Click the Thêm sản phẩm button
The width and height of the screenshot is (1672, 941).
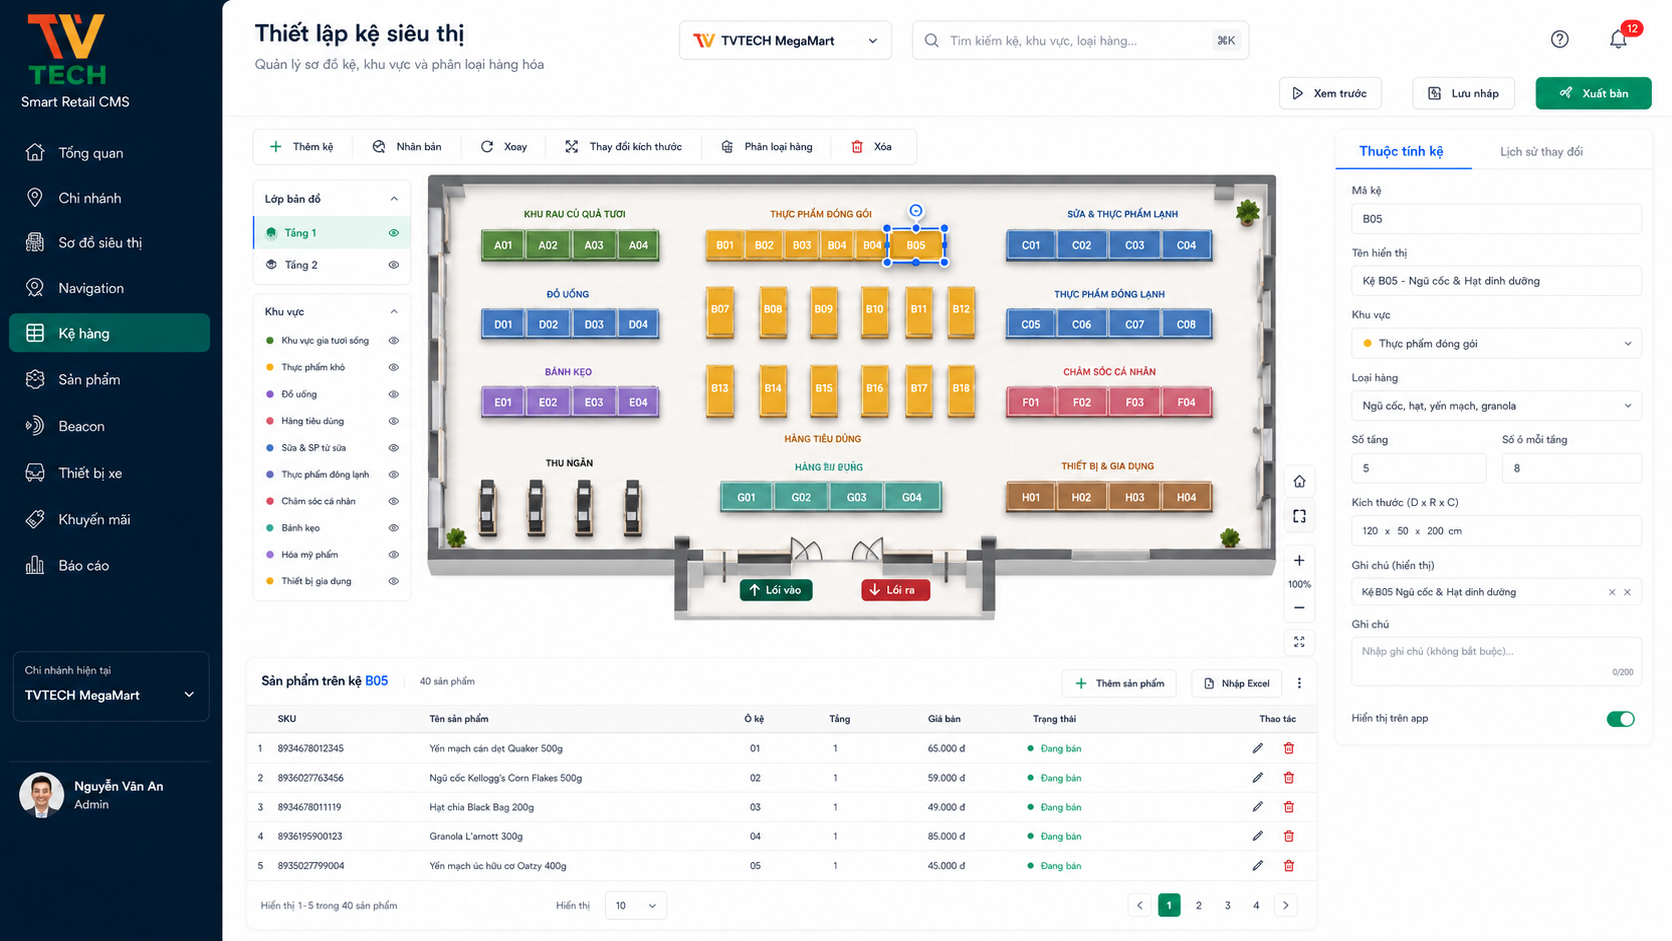tap(1119, 683)
